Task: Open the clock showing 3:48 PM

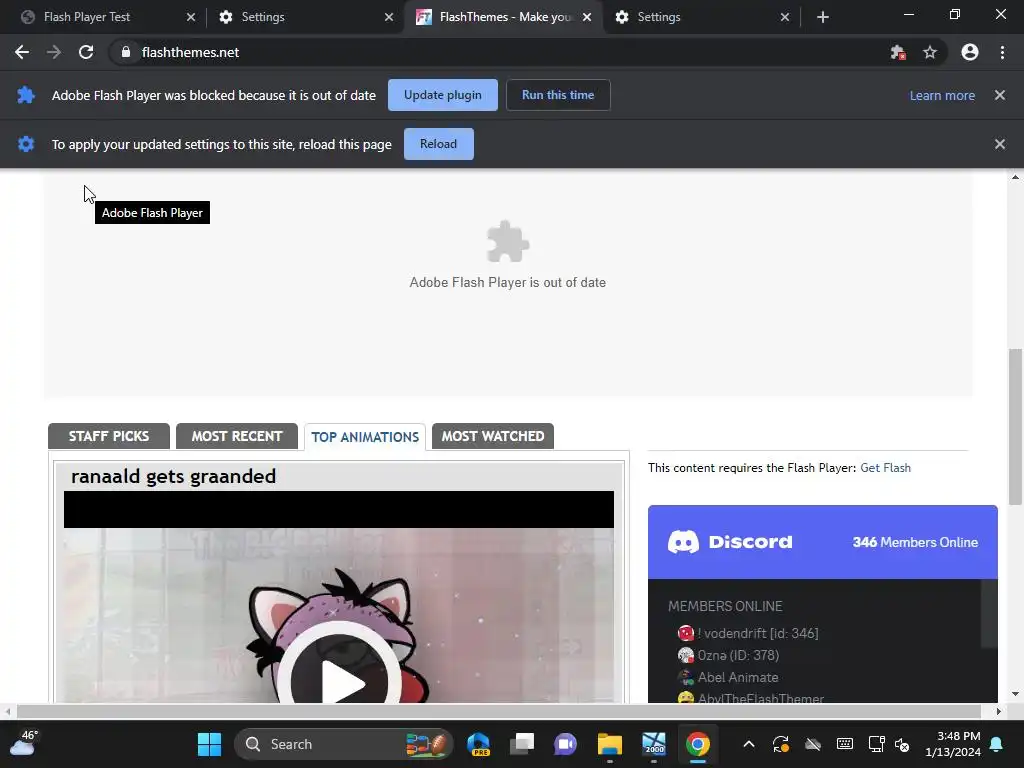Action: tap(953, 744)
